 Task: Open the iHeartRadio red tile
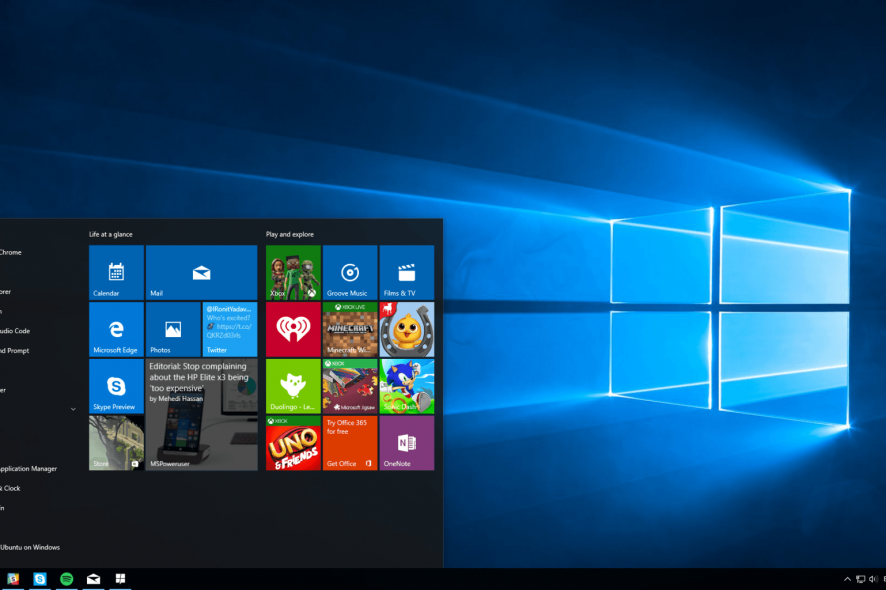click(293, 329)
